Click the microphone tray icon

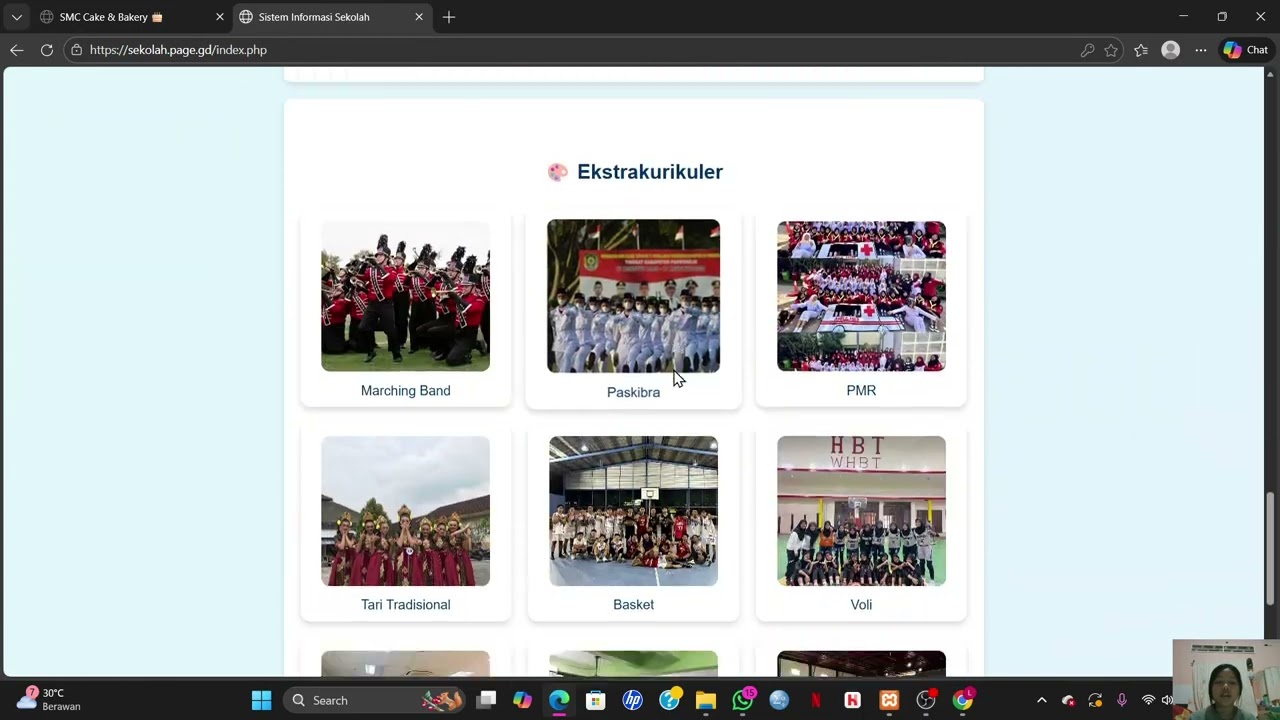pyautogui.click(x=1121, y=701)
